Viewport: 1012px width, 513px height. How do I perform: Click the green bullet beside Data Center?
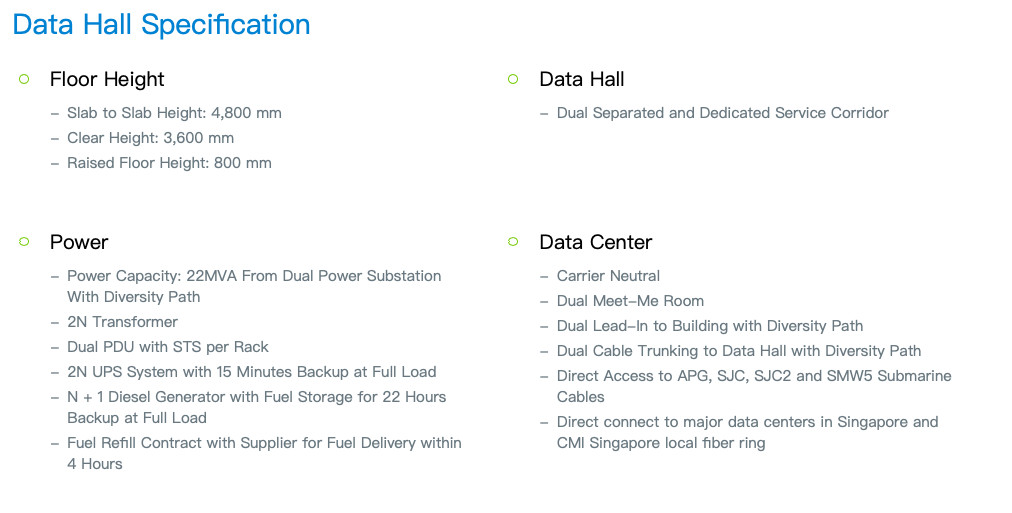coord(513,242)
